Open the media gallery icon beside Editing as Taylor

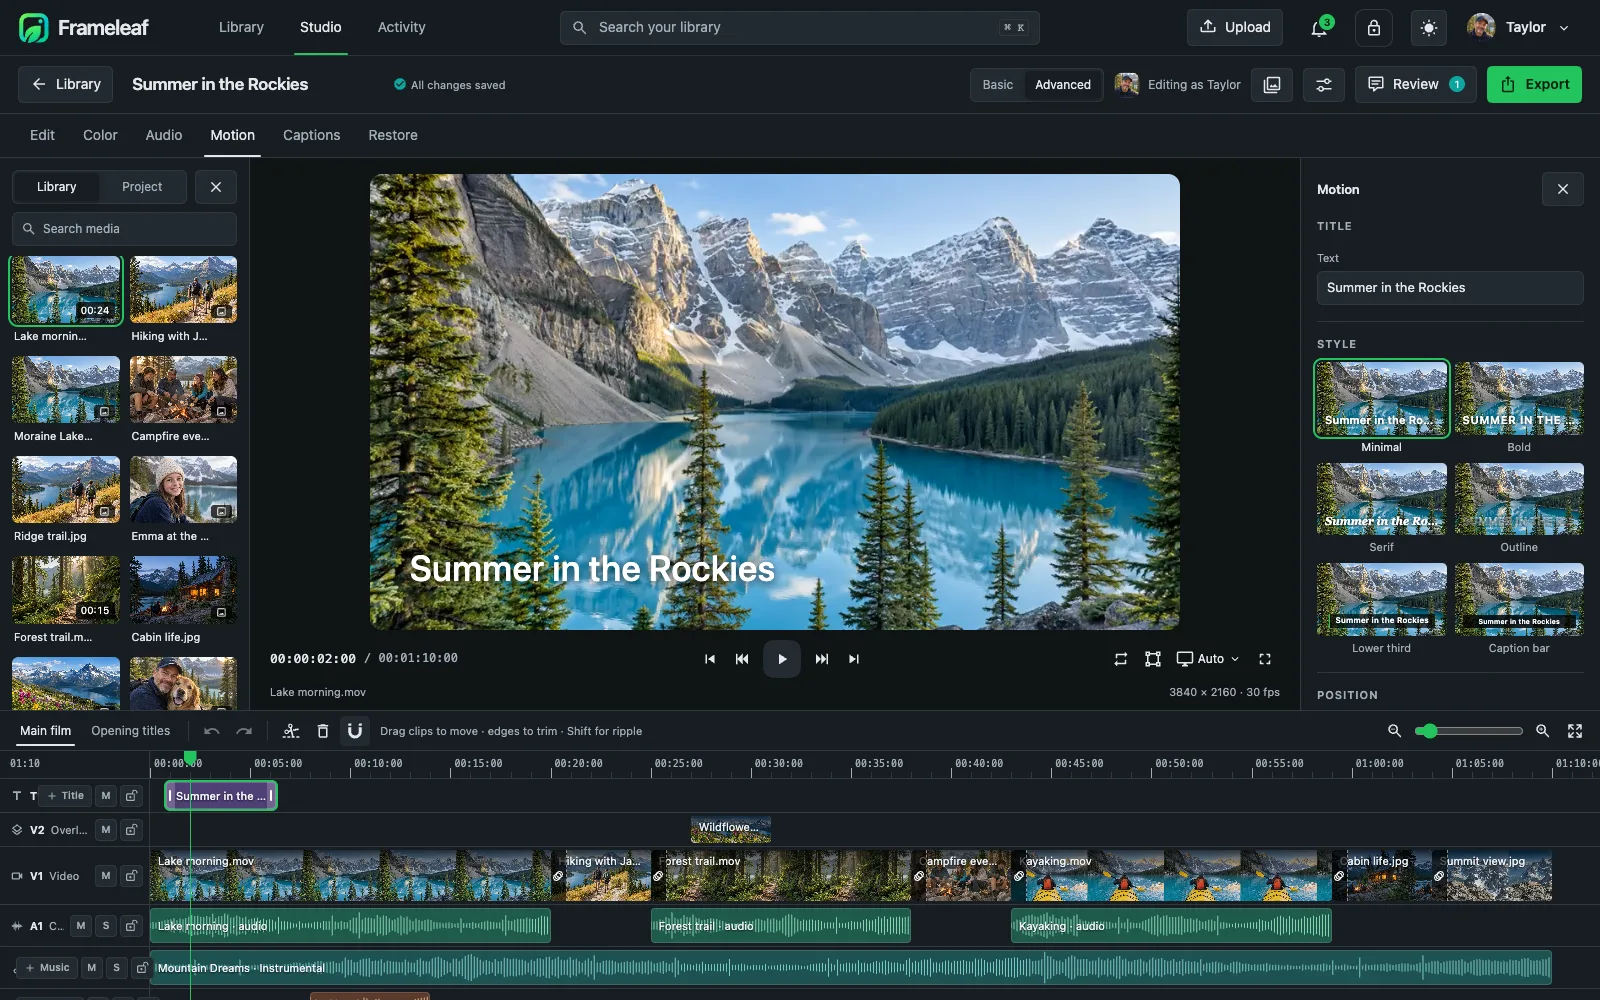(x=1272, y=85)
